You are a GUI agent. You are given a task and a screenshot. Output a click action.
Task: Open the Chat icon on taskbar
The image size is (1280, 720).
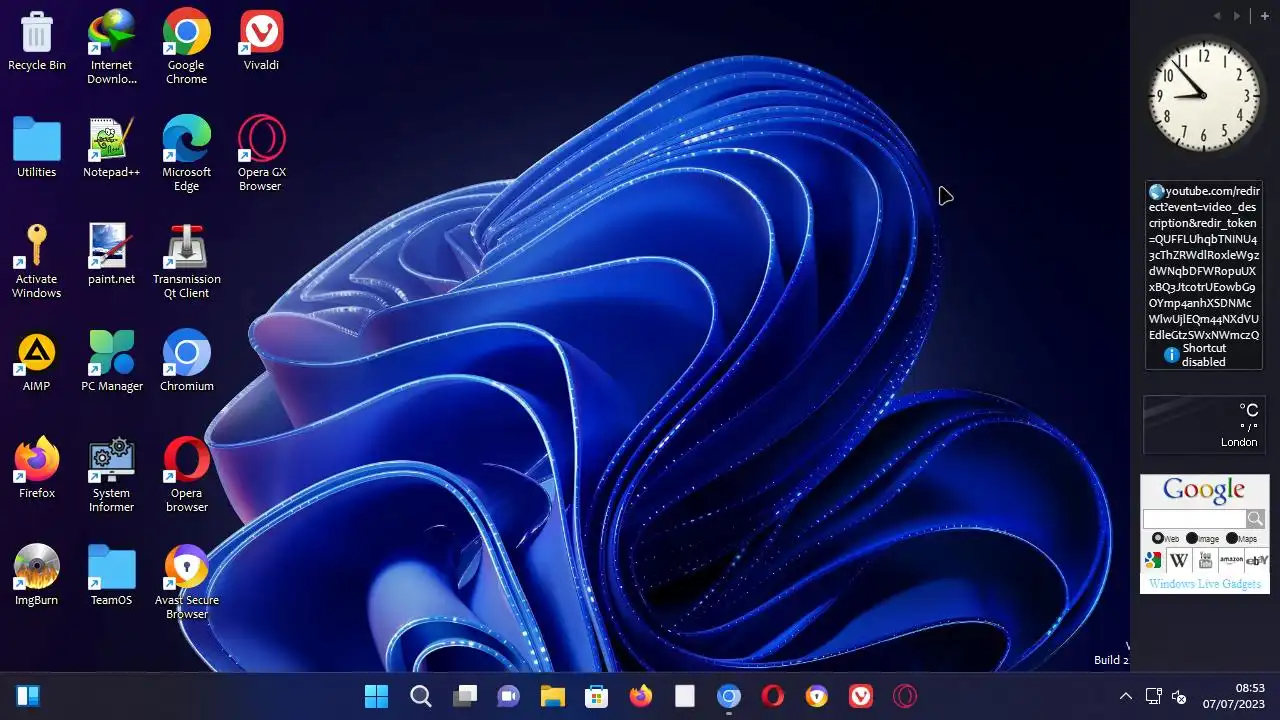tap(509, 696)
